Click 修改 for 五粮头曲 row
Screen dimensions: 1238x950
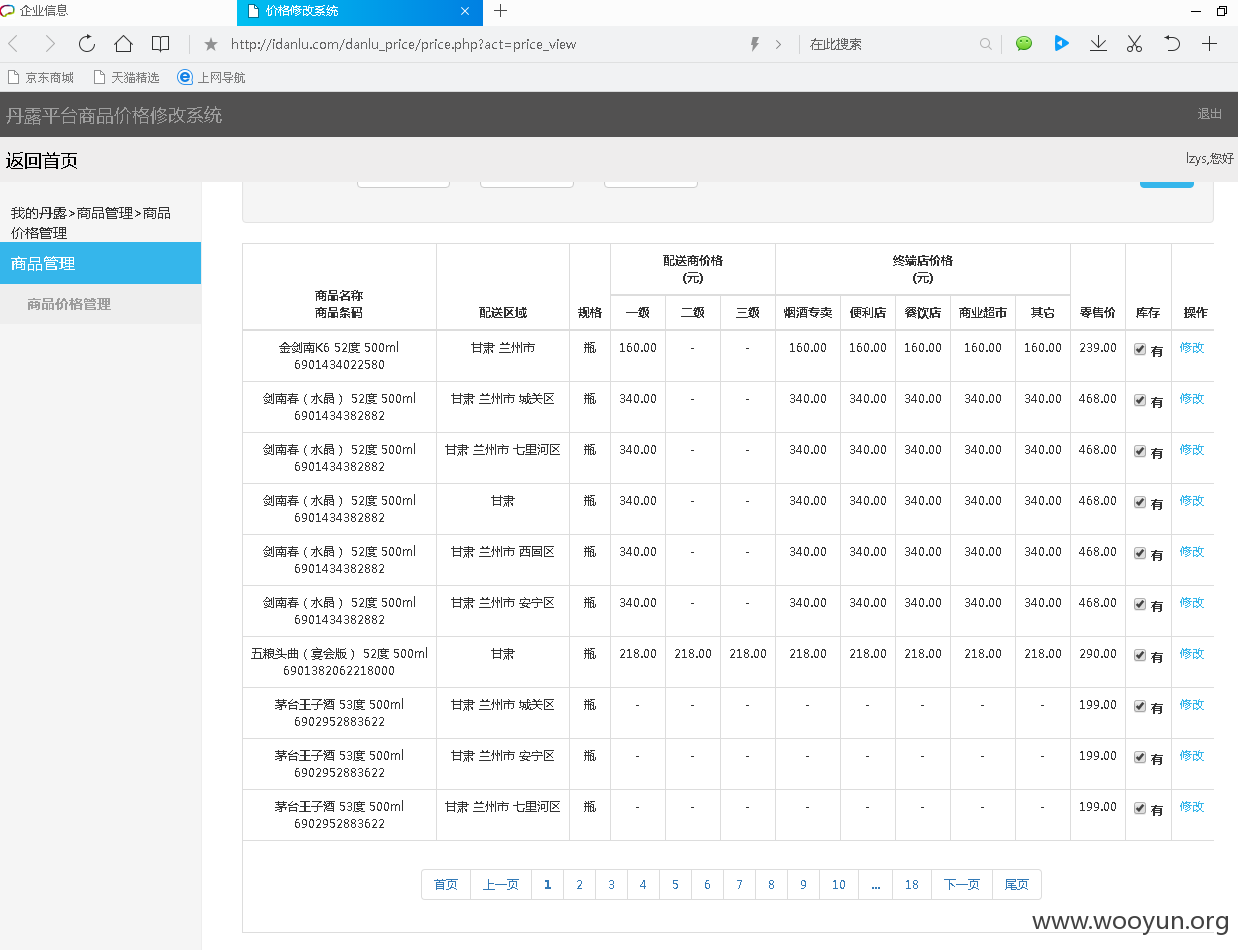tap(1192, 653)
